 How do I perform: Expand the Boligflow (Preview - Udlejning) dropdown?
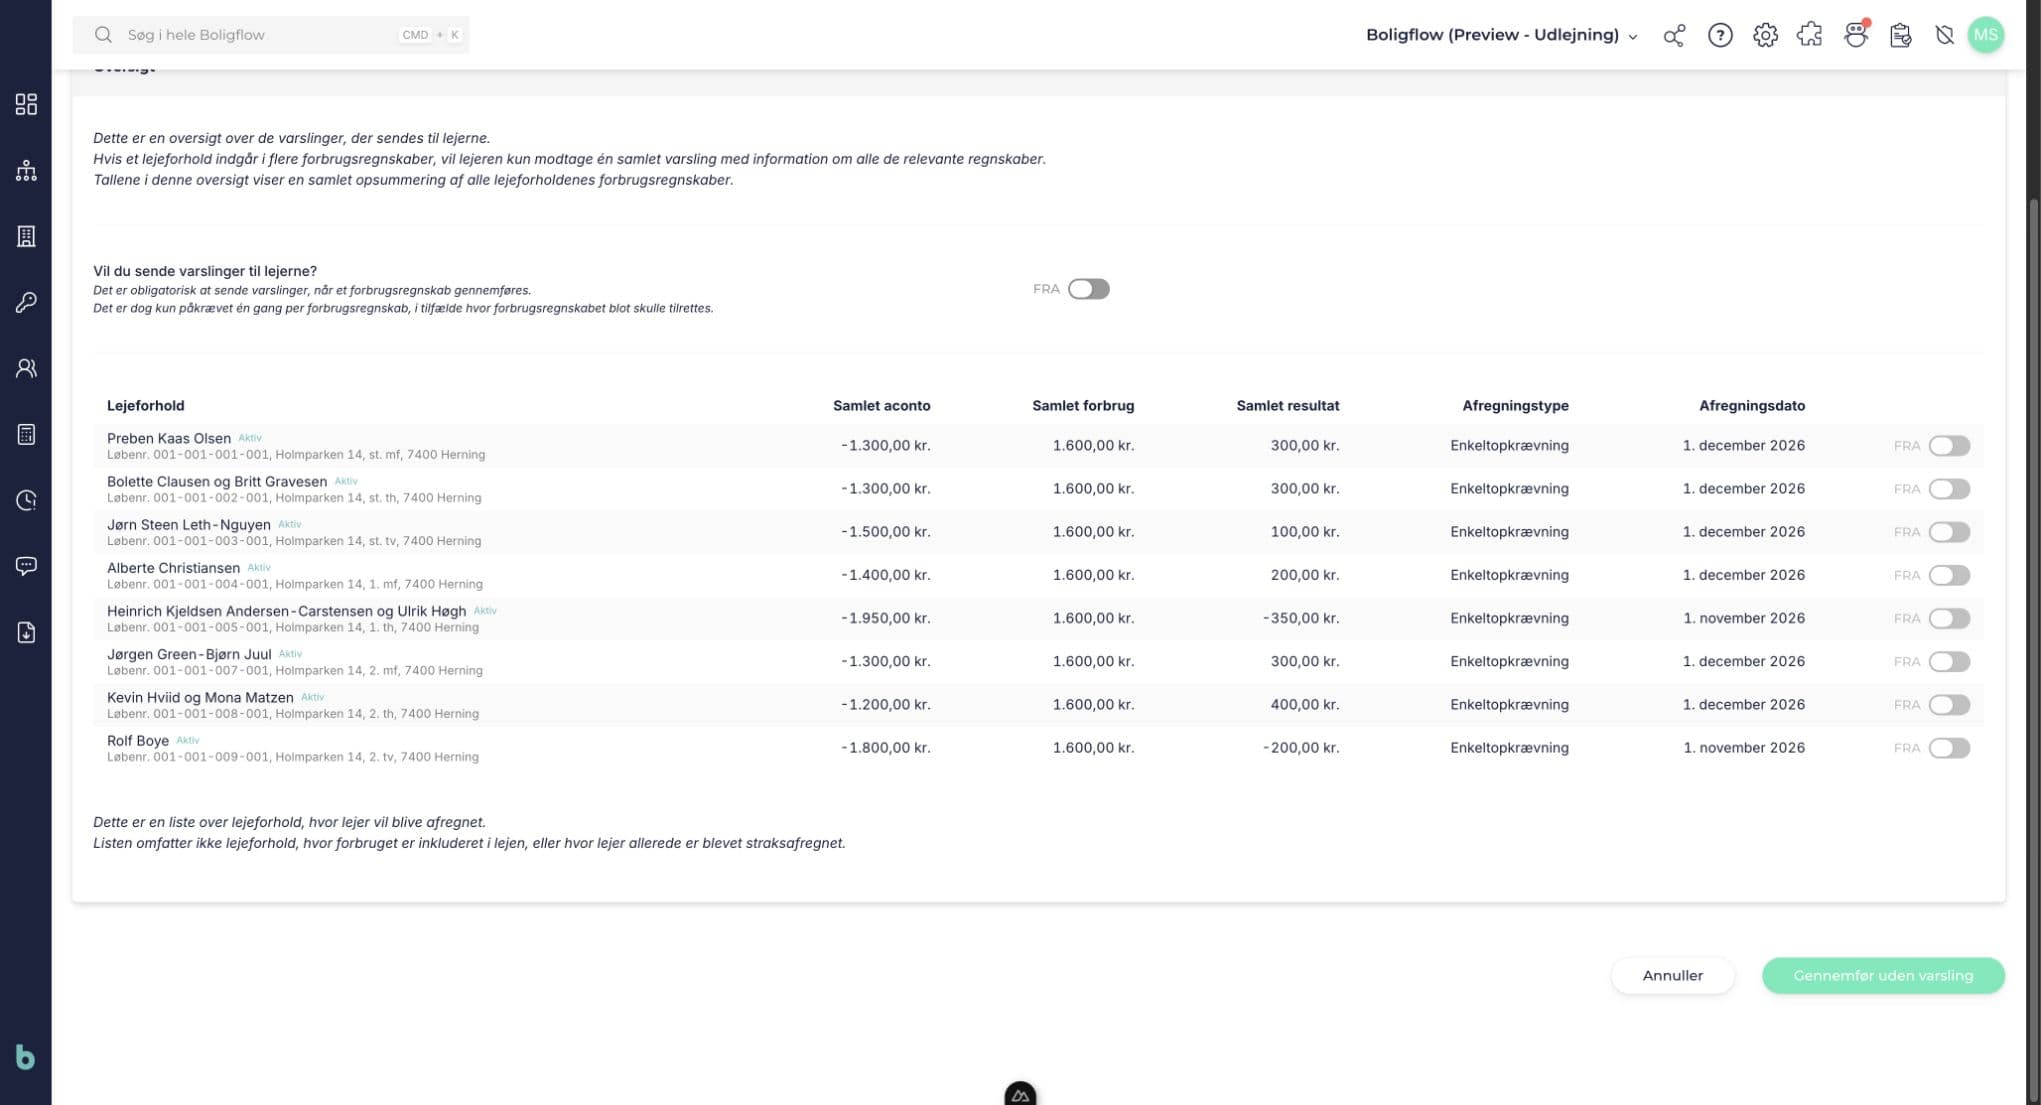1502,35
